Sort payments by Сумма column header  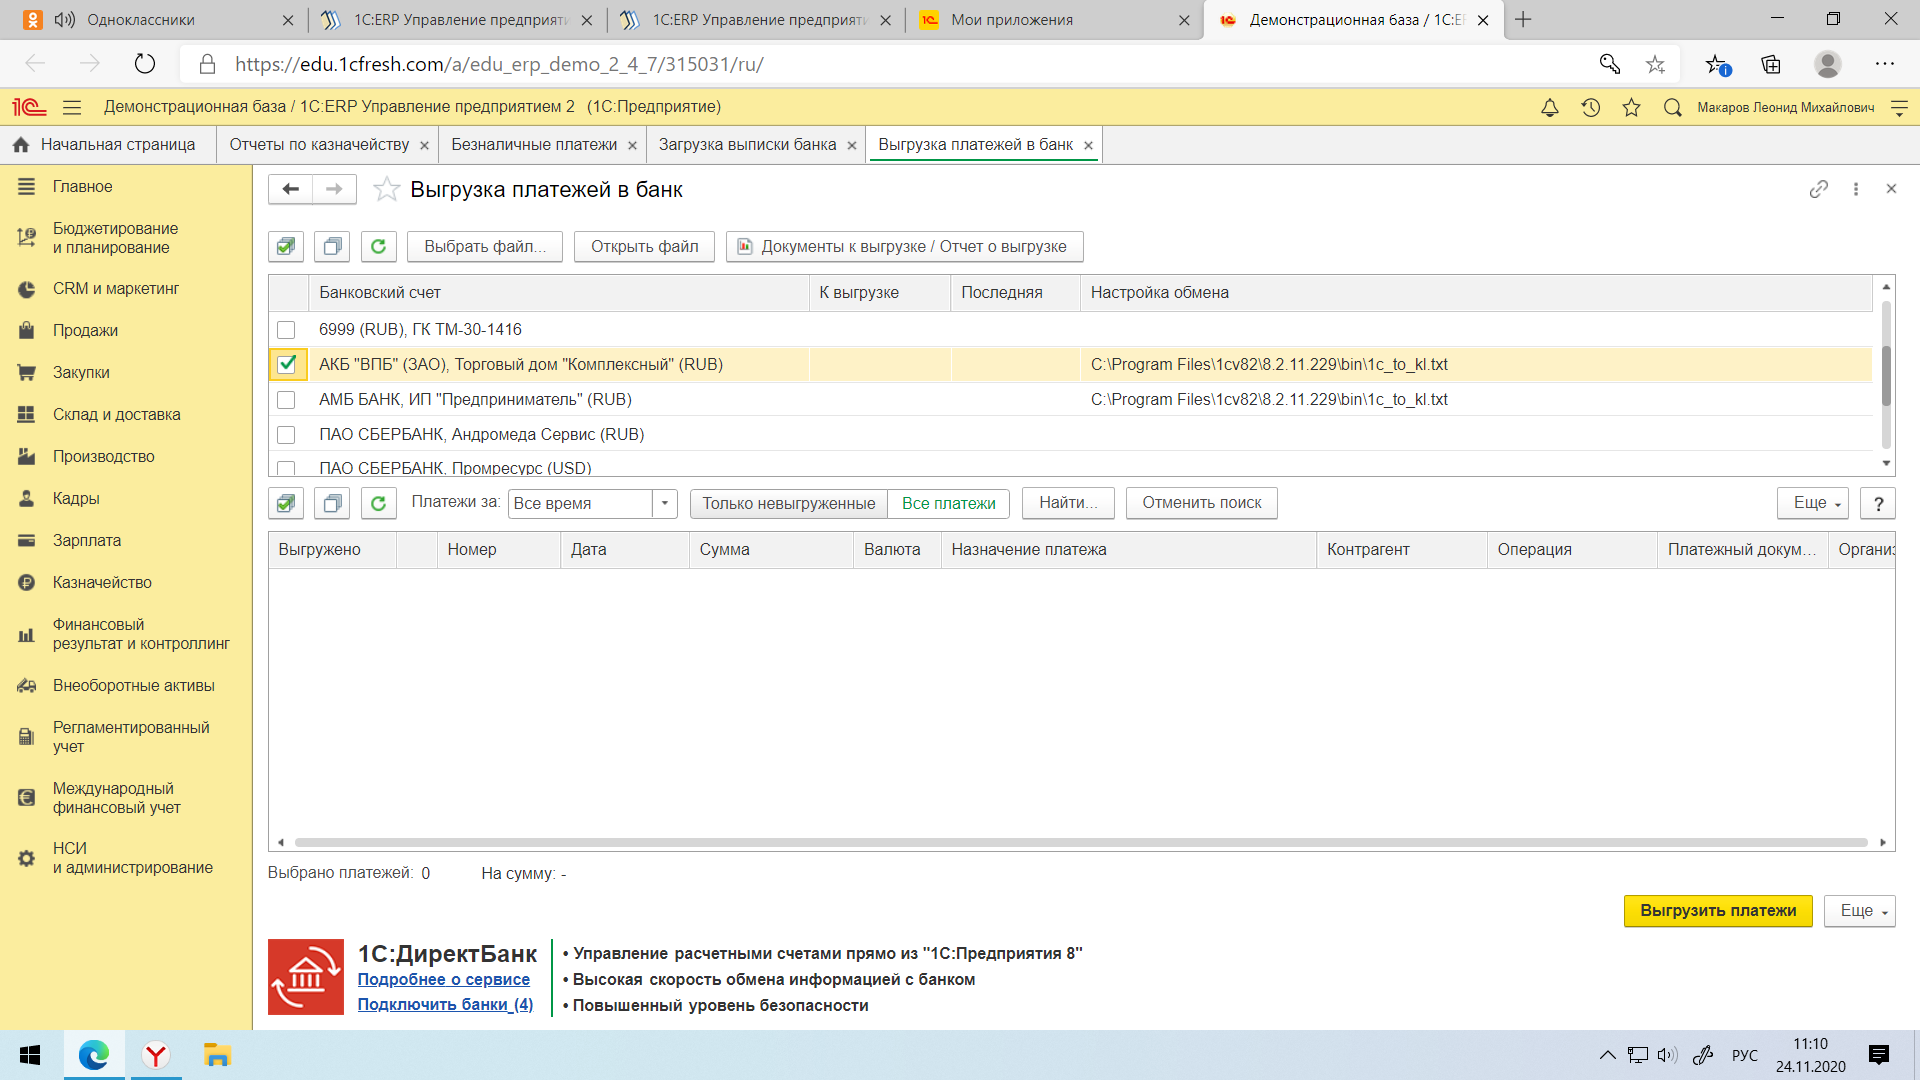point(771,550)
